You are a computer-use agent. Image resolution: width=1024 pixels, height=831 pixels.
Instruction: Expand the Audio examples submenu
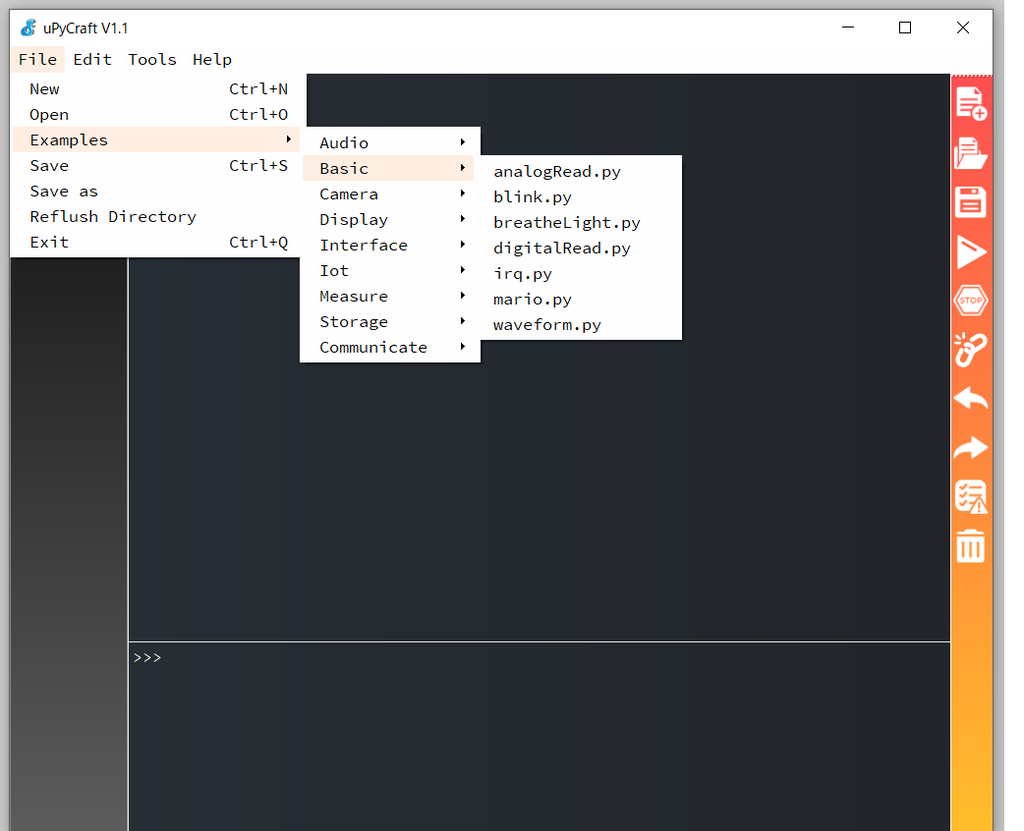click(391, 142)
